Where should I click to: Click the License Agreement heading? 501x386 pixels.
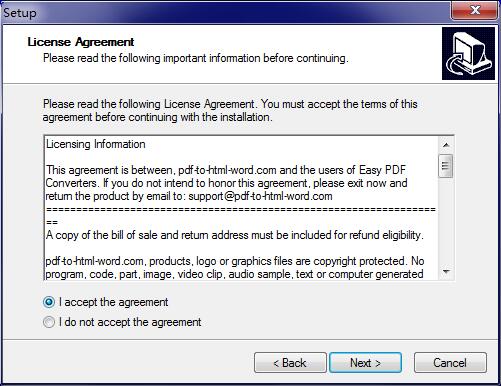(x=81, y=42)
